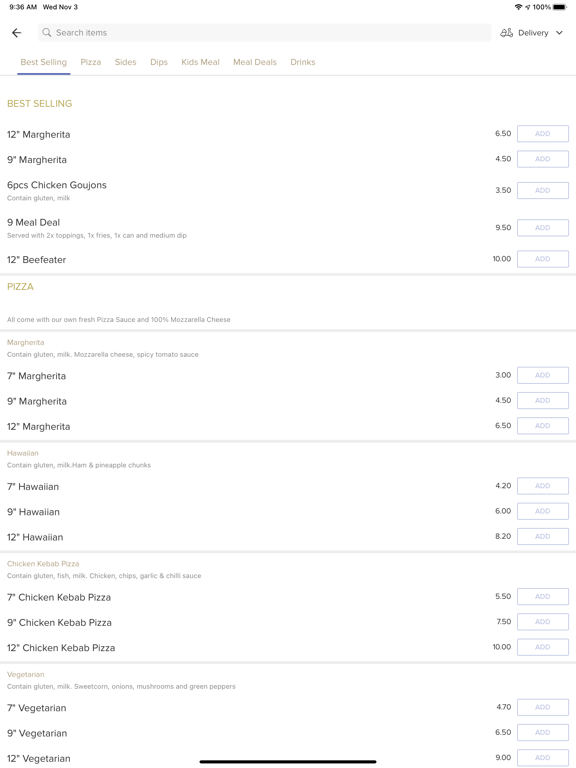Tap the back arrow icon
The image size is (576, 768).
point(17,33)
